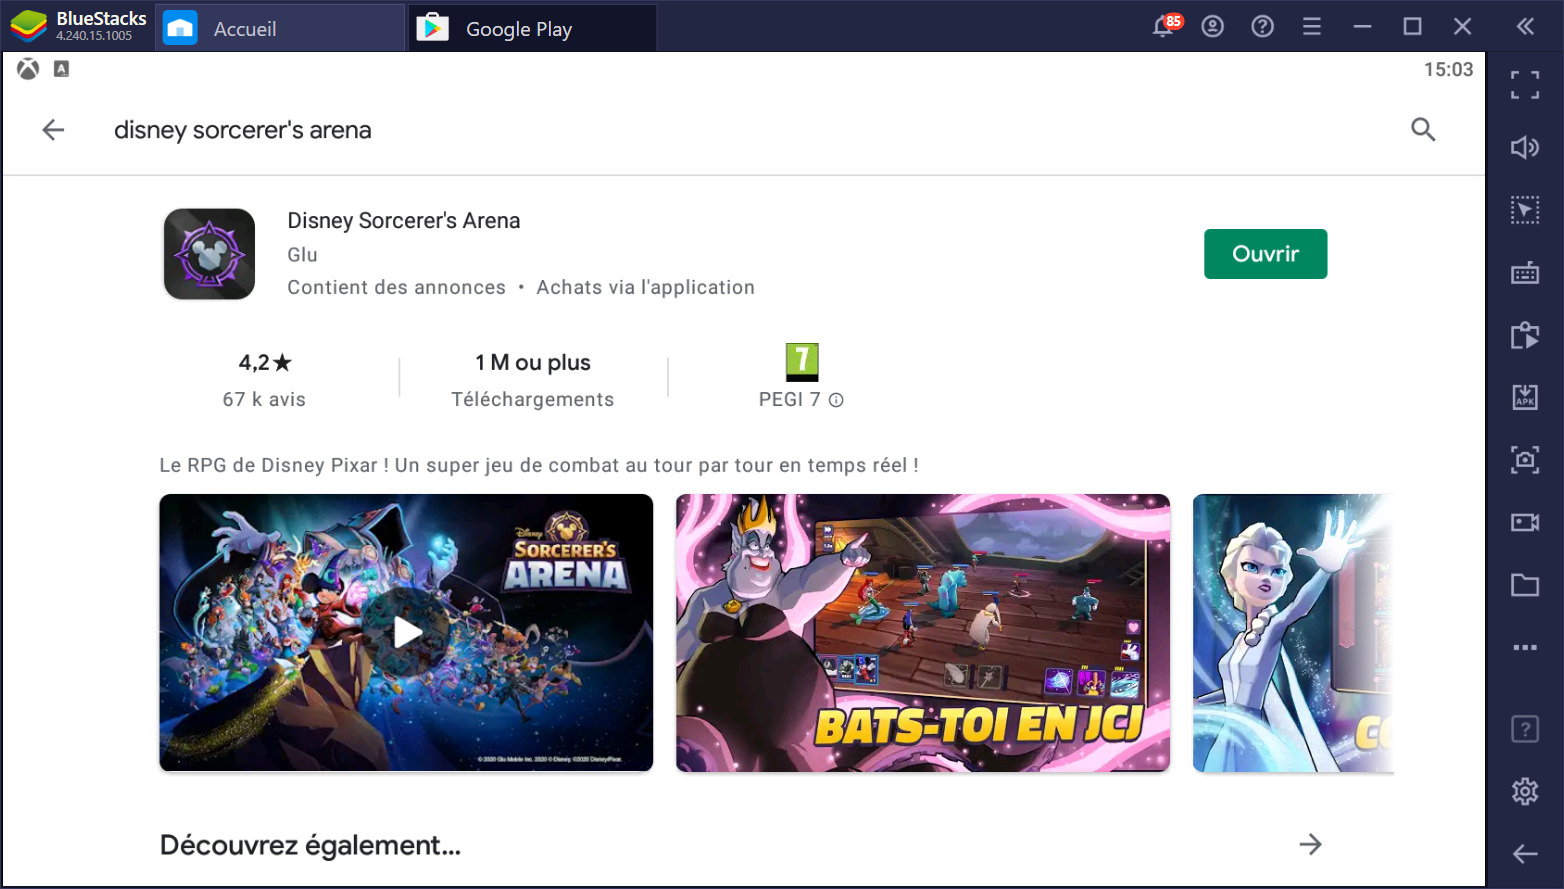The height and width of the screenshot is (889, 1564).
Task: Open the sidebar help question box icon
Action: [x=1525, y=729]
